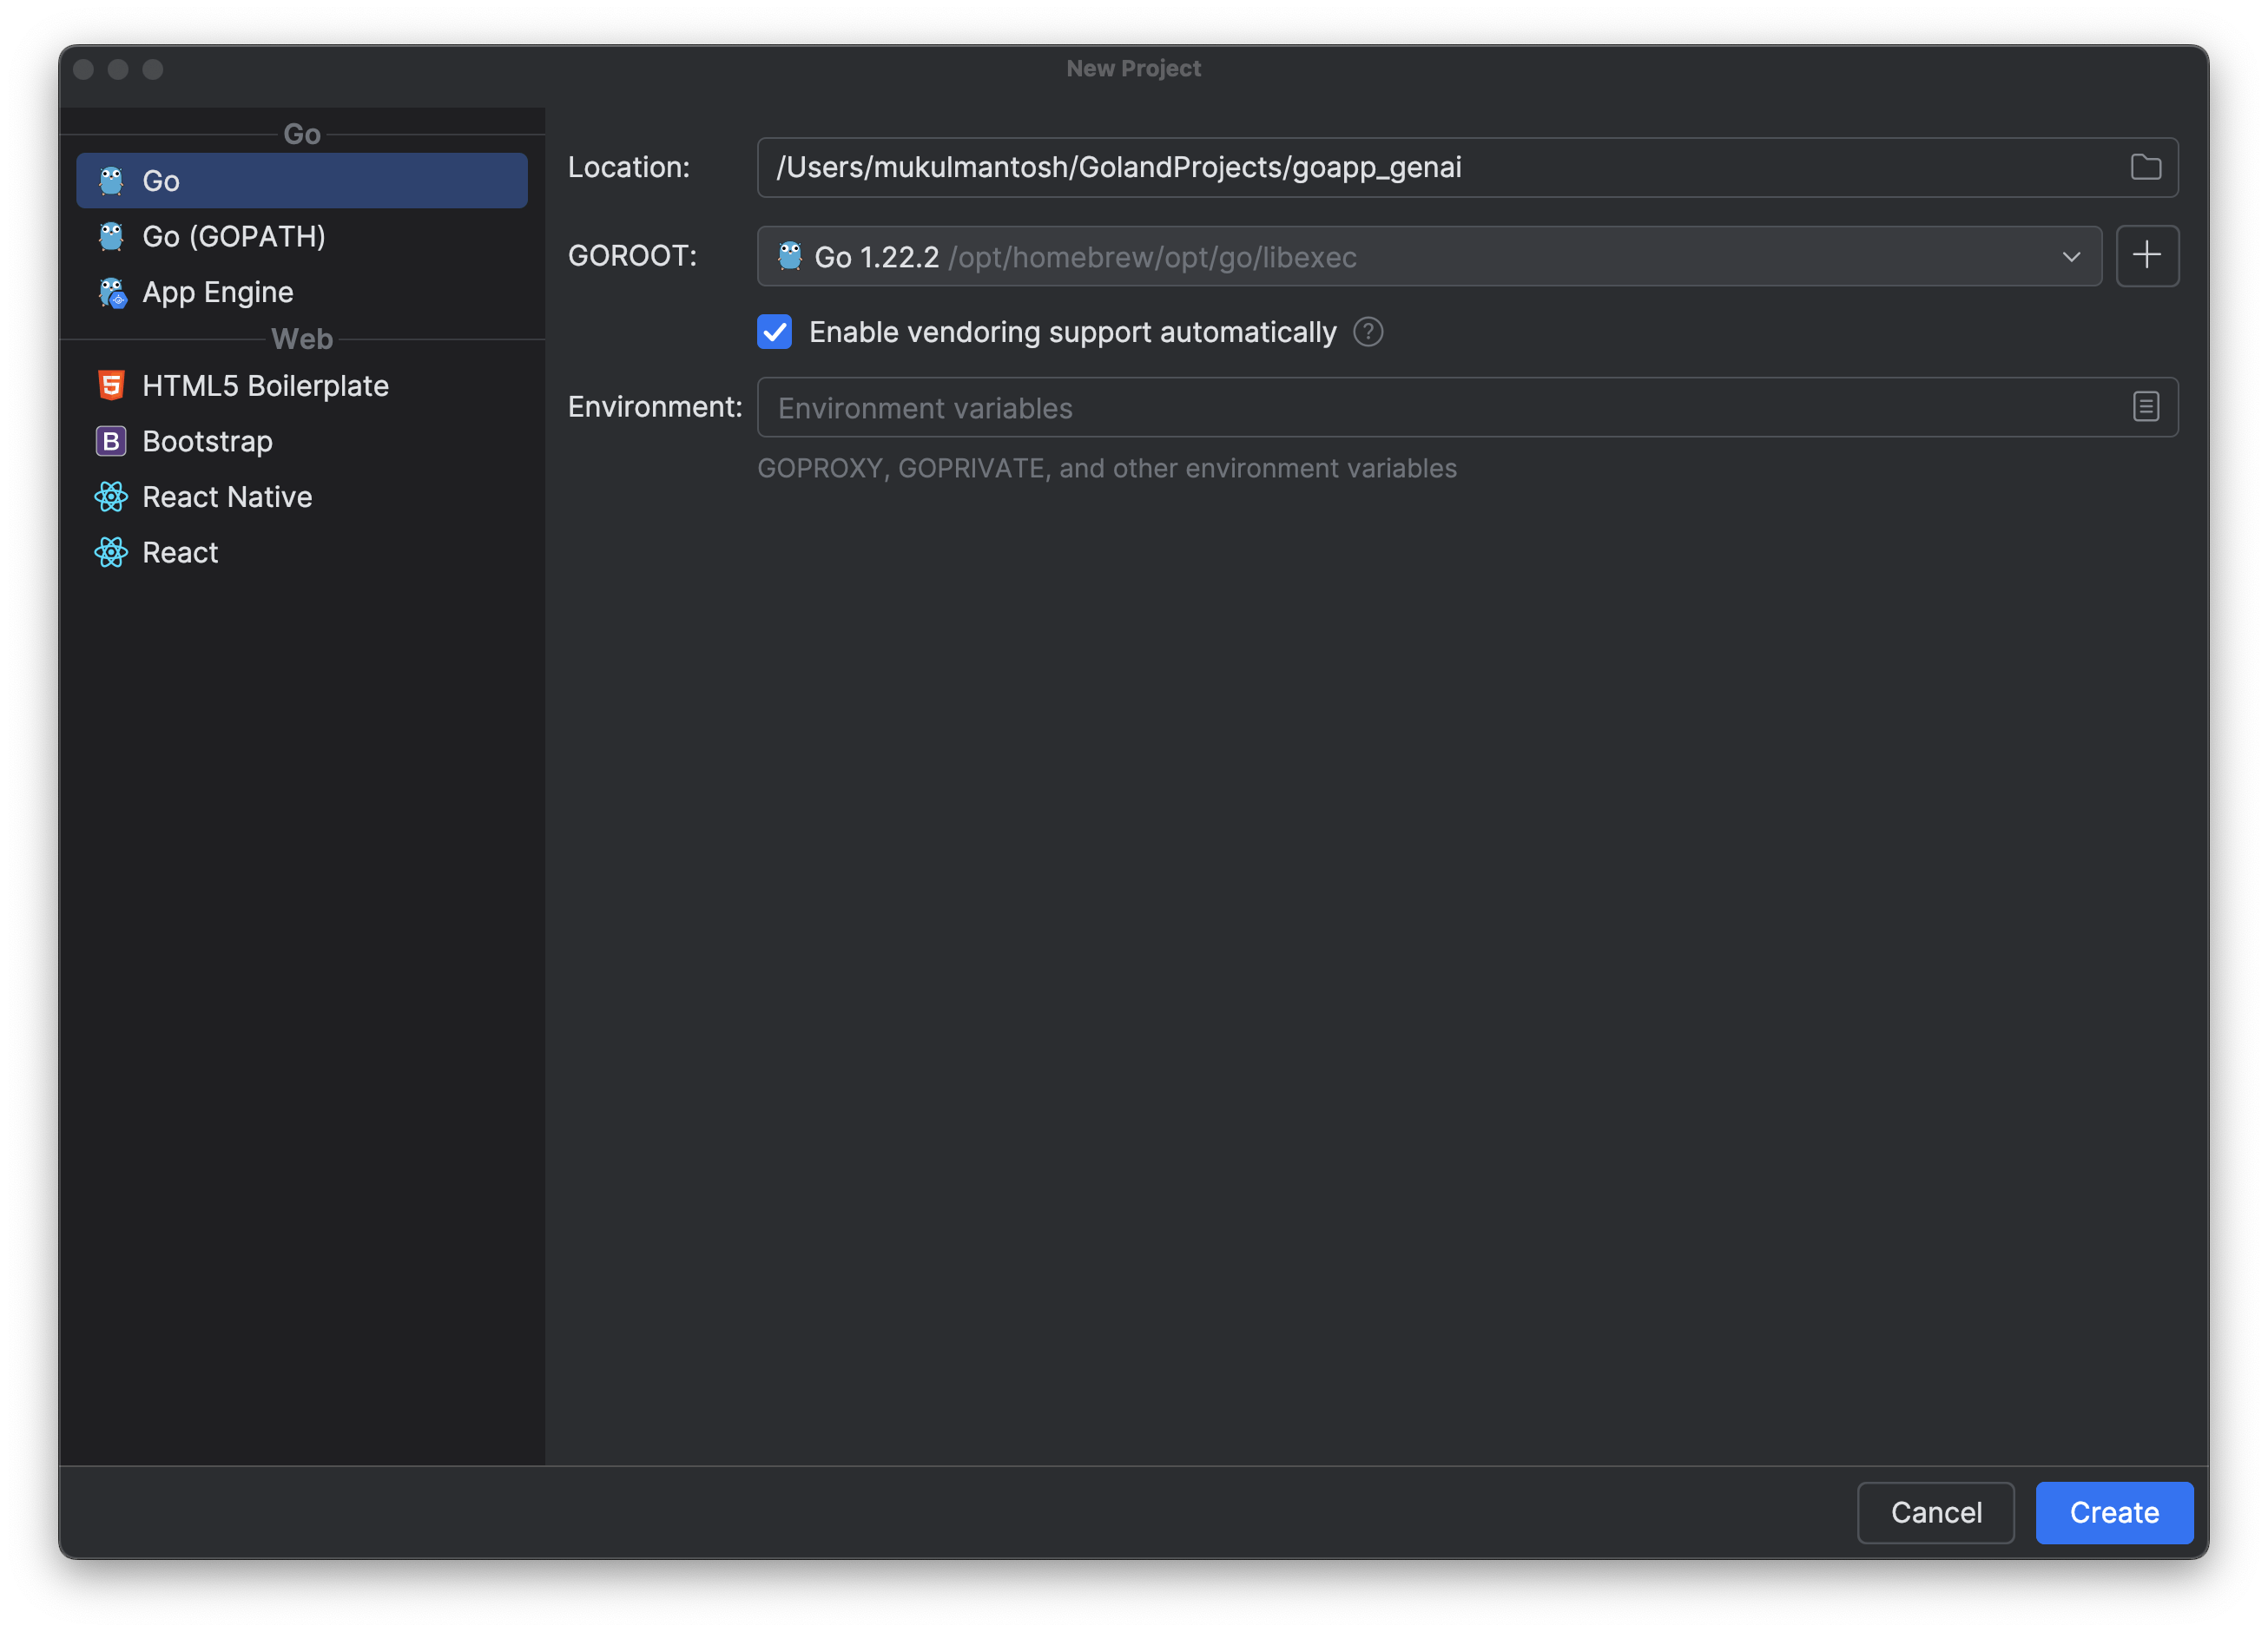Add a new GOROOT with plus button
Viewport: 2268px width, 1632px height.
[2146, 256]
